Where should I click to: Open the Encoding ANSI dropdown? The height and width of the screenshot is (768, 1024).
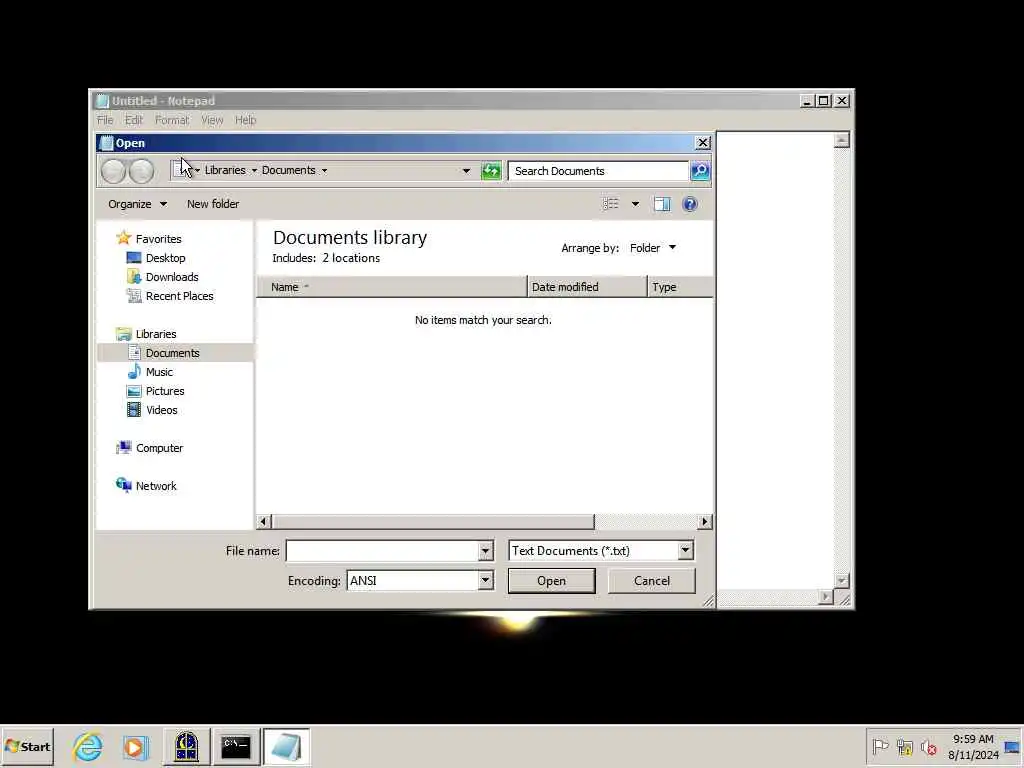[485, 581]
